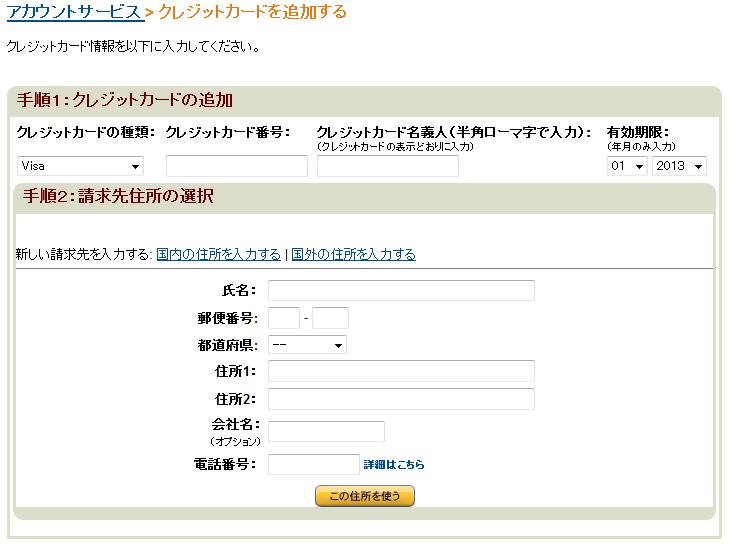This screenshot has width=730, height=547.
Task: Click the 国外の住所を入力する link
Action: (x=353, y=254)
